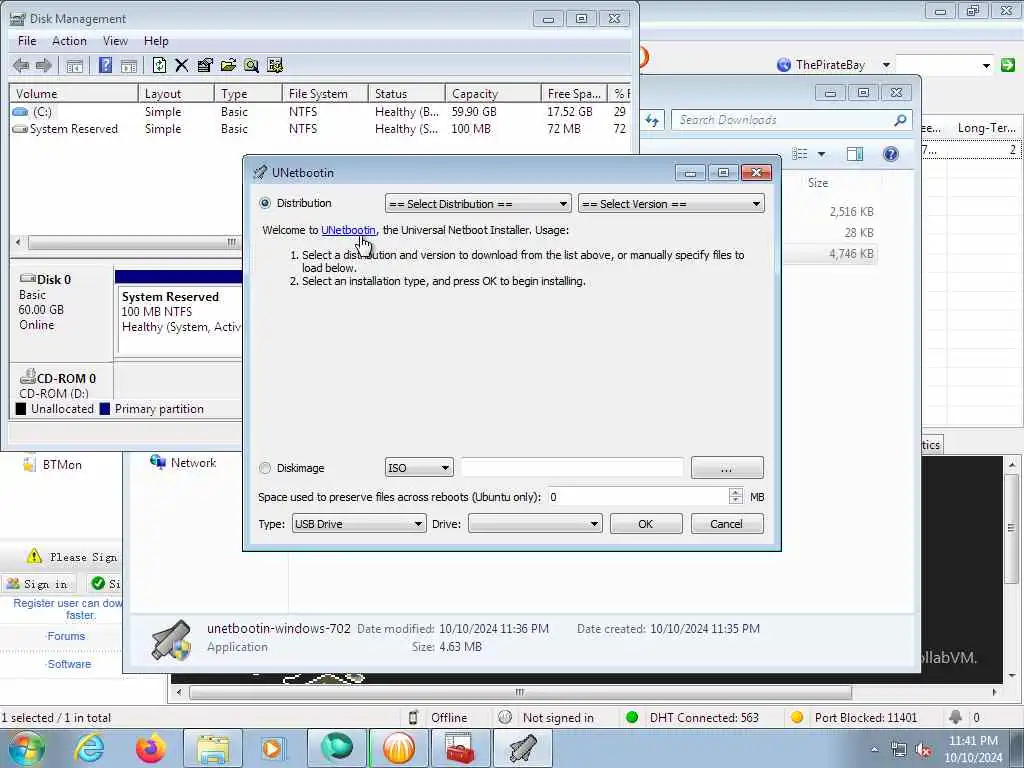The width and height of the screenshot is (1024, 768).
Task: Click OK in UNetbootin
Action: [x=646, y=524]
